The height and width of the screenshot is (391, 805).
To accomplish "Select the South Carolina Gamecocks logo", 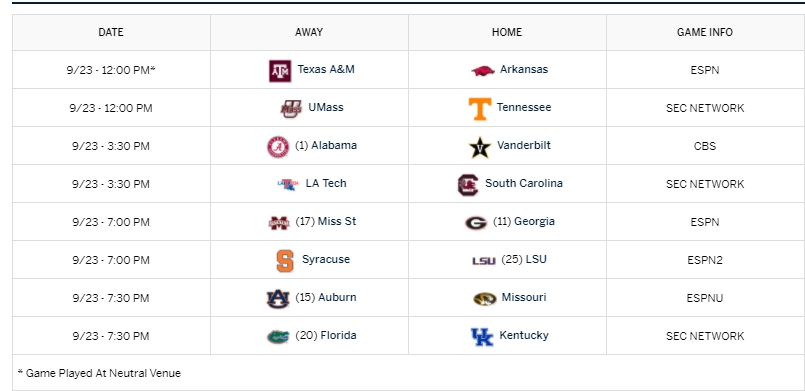I will click(x=468, y=185).
